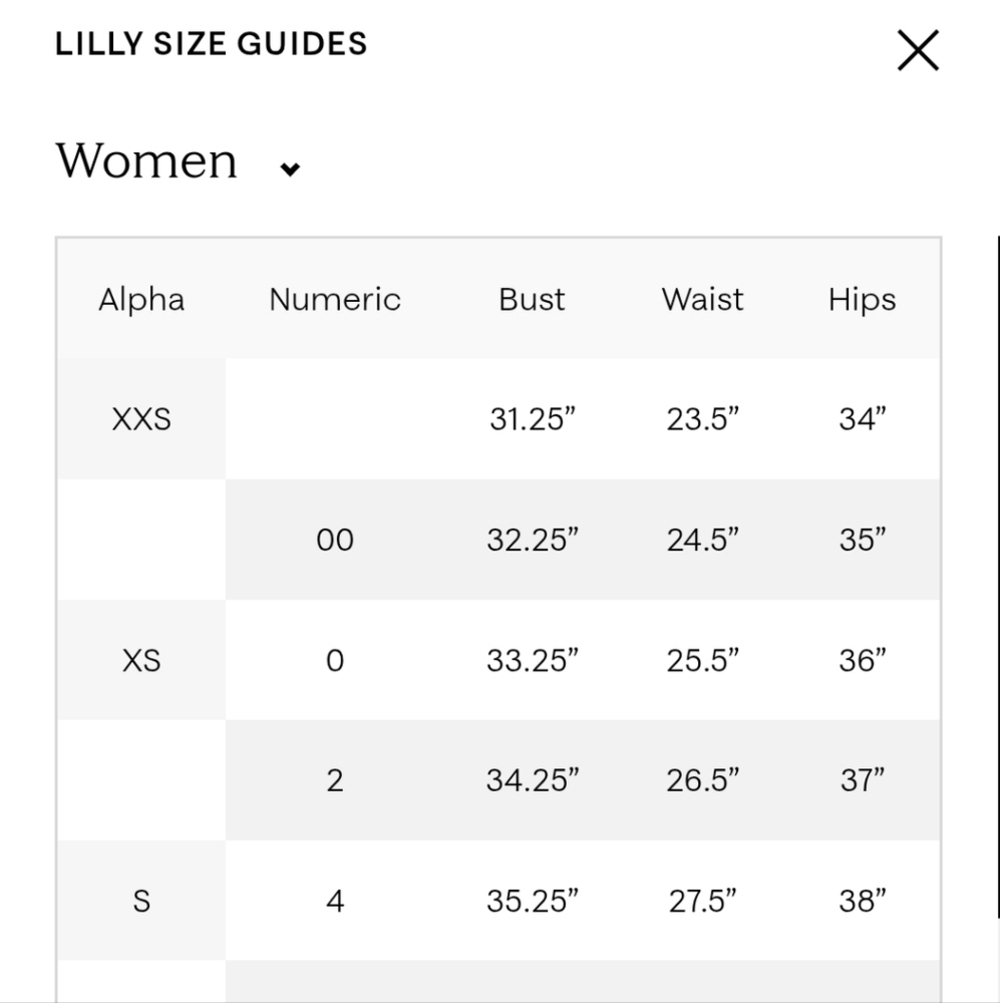1000x1003 pixels.
Task: Click the Hips column header
Action: 862,300
